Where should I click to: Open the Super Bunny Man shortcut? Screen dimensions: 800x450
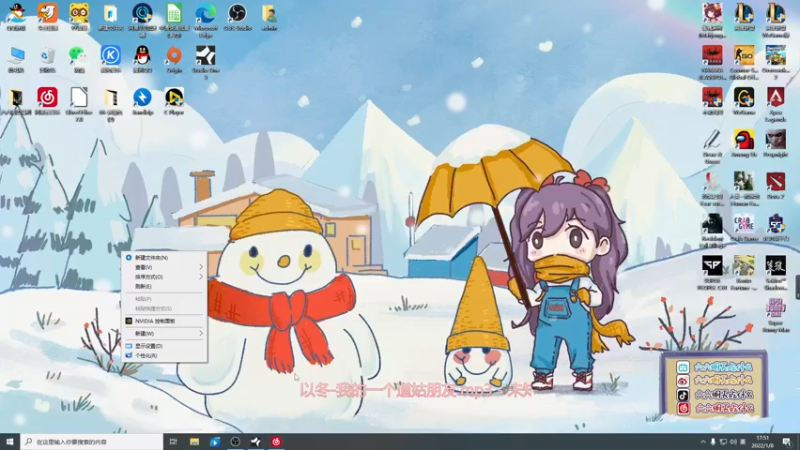pyautogui.click(x=776, y=315)
